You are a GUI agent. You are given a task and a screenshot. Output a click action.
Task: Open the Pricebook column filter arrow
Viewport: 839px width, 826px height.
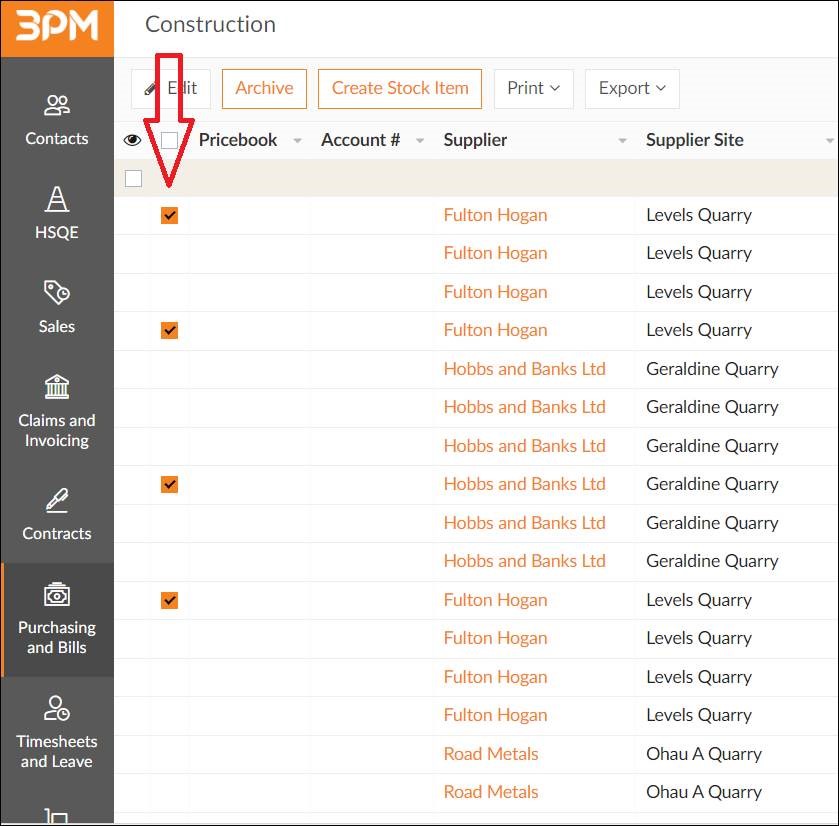[x=298, y=141]
